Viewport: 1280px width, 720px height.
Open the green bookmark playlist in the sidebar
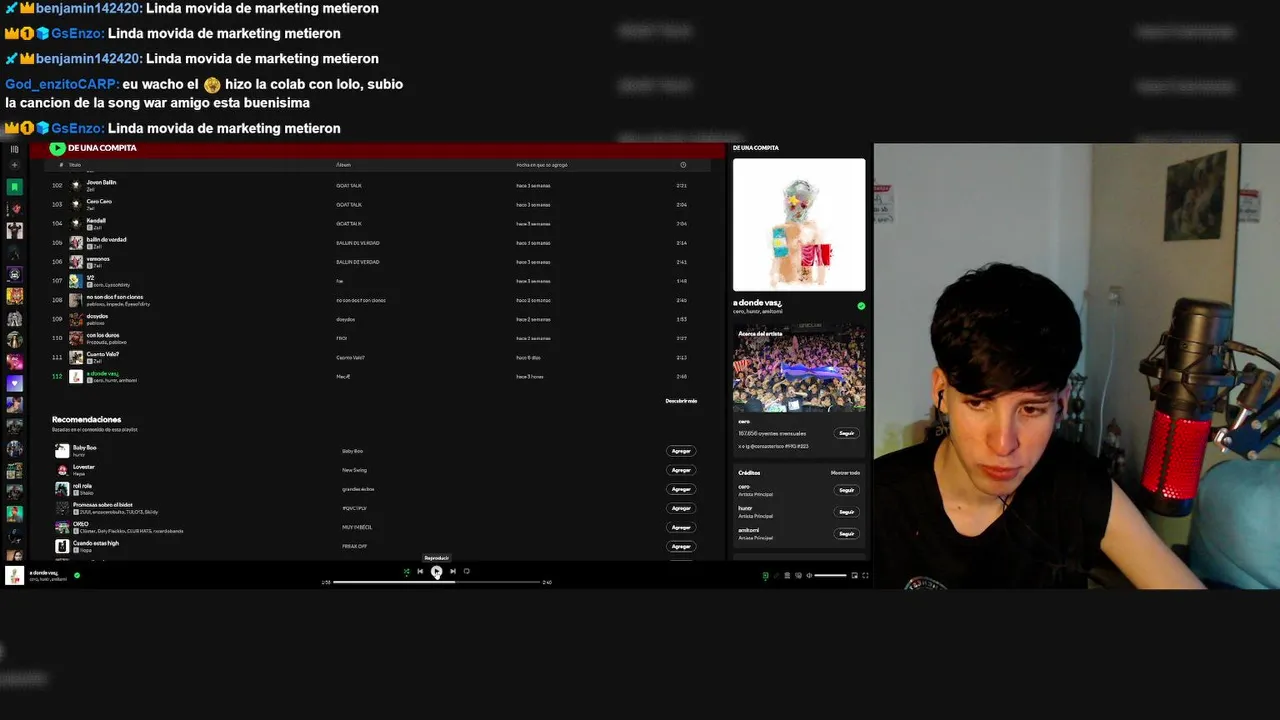[x=14, y=187]
